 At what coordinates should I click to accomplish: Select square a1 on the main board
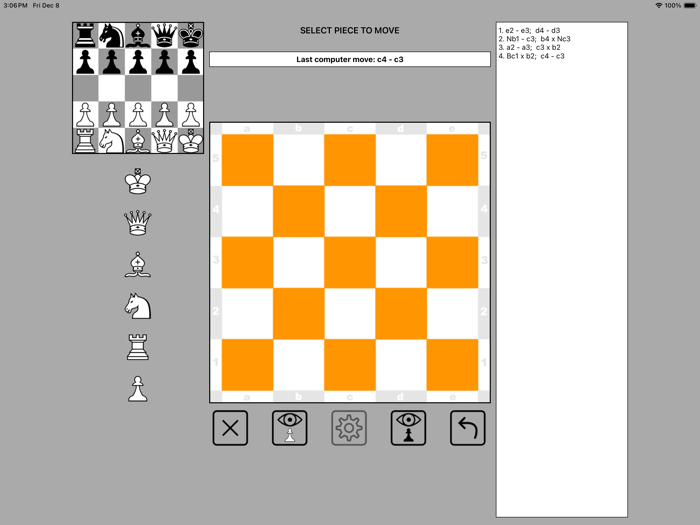click(248, 365)
